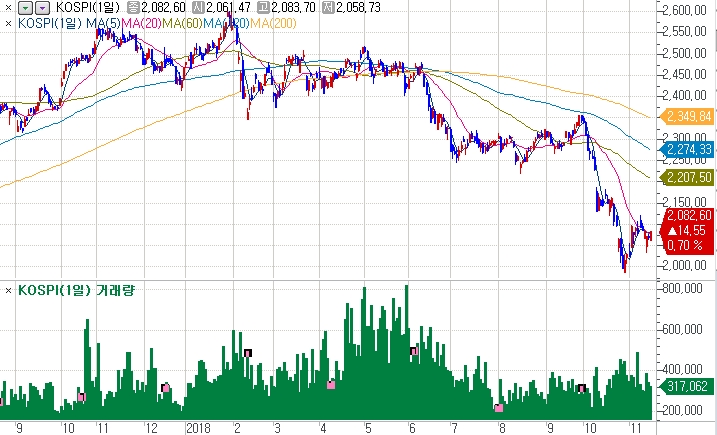Screen dimensions: 717x435
Task: Select the orange 2,349.84 price tag
Action: [x=688, y=116]
